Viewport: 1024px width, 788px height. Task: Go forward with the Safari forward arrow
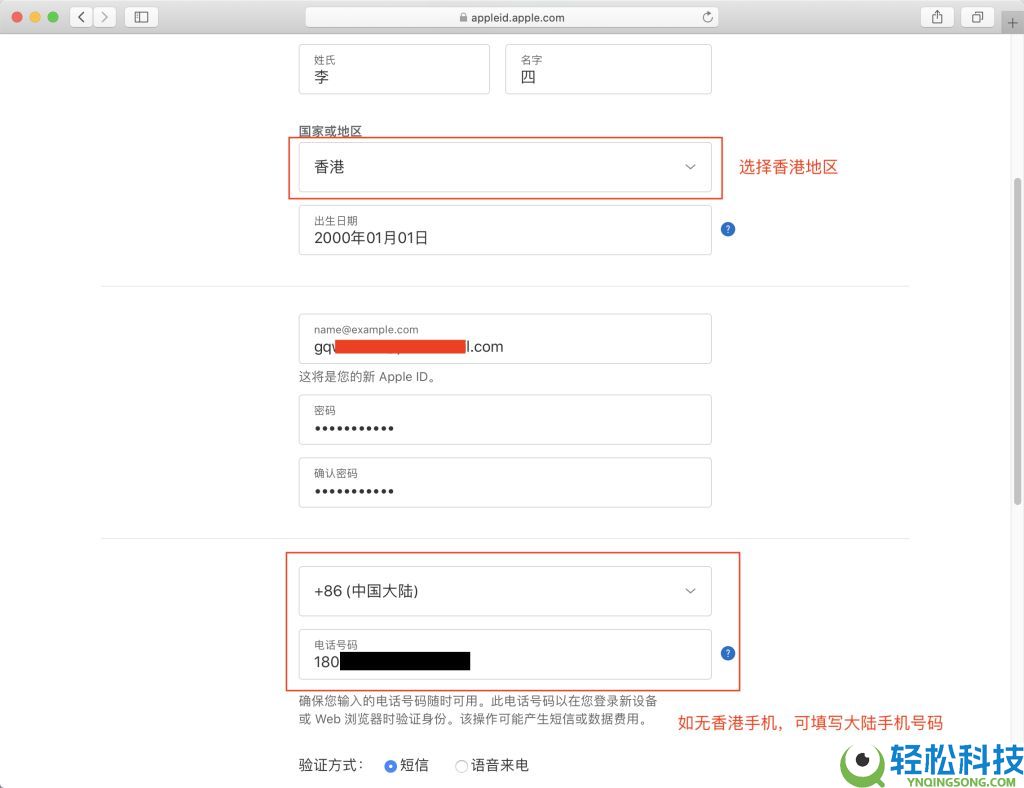[x=104, y=17]
